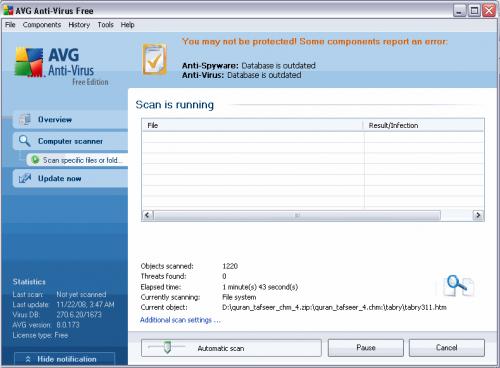Image resolution: width=500 pixels, height=368 pixels.
Task: Pause the running scan
Action: 366,348
